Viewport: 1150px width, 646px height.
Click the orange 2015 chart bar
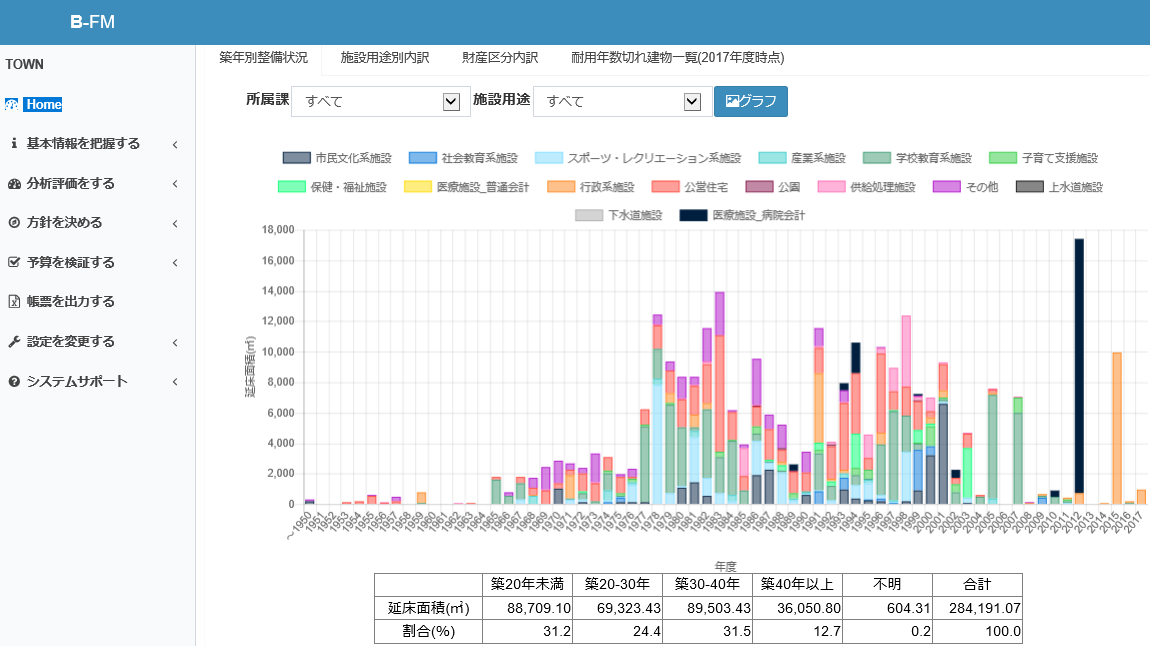(x=1117, y=428)
